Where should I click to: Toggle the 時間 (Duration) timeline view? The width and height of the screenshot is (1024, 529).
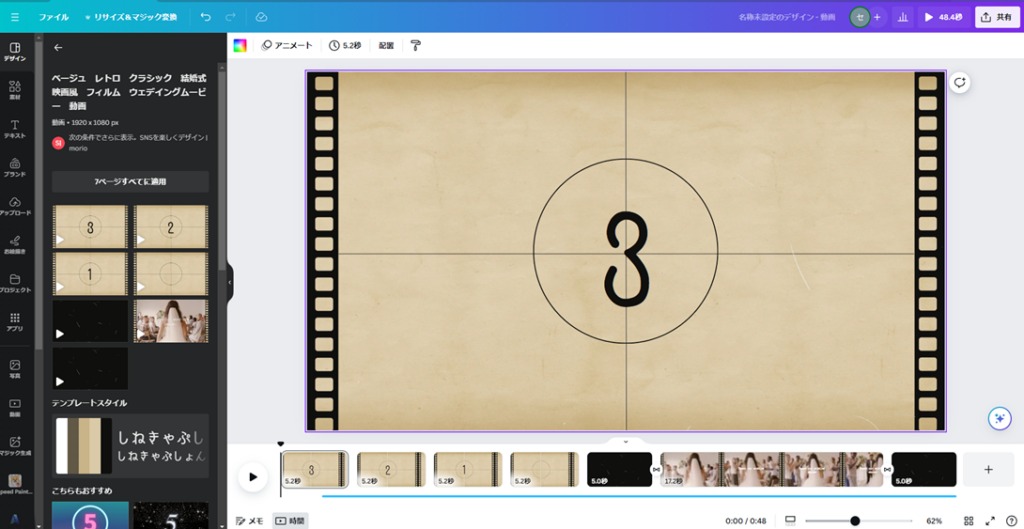pos(290,521)
